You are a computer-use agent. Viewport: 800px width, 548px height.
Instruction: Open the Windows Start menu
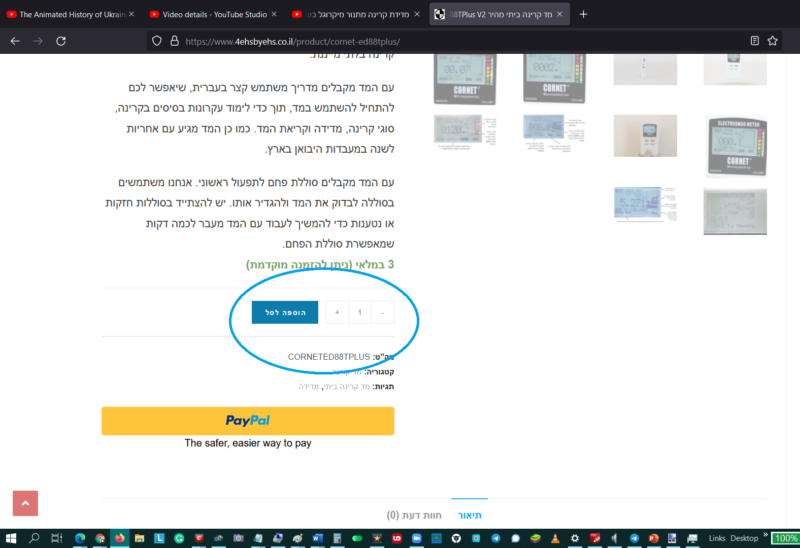pos(11,538)
